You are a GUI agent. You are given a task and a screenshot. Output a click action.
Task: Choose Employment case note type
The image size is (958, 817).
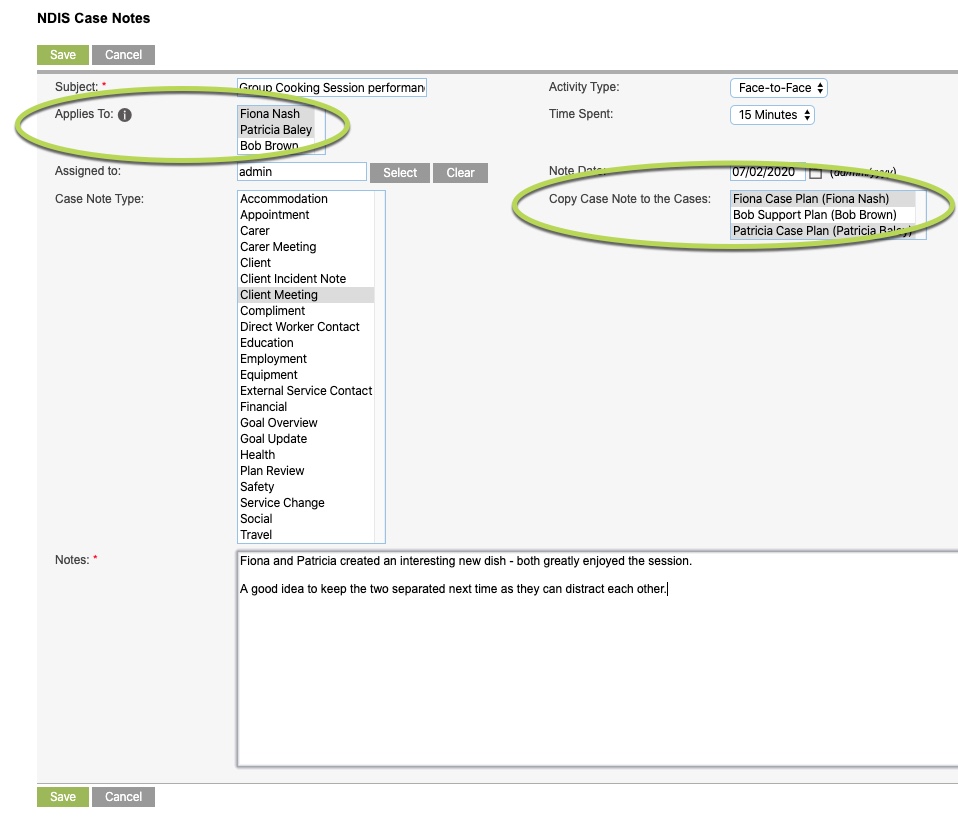[x=306, y=359]
